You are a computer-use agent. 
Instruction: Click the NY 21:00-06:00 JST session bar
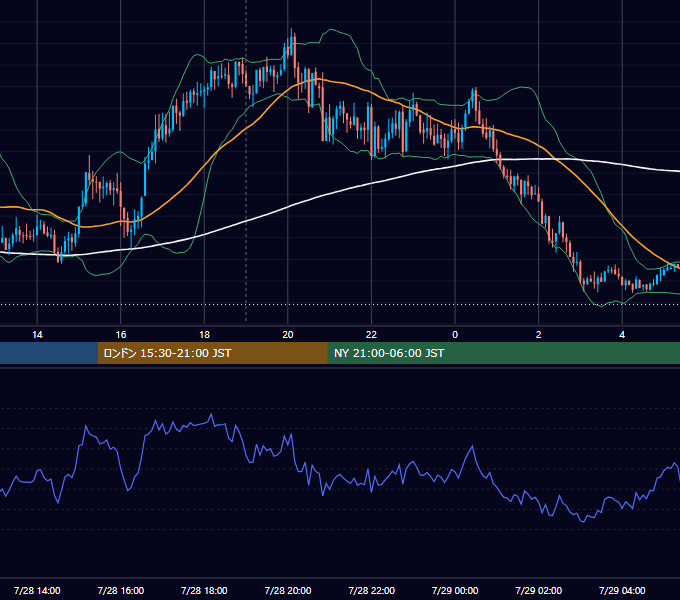(x=503, y=353)
